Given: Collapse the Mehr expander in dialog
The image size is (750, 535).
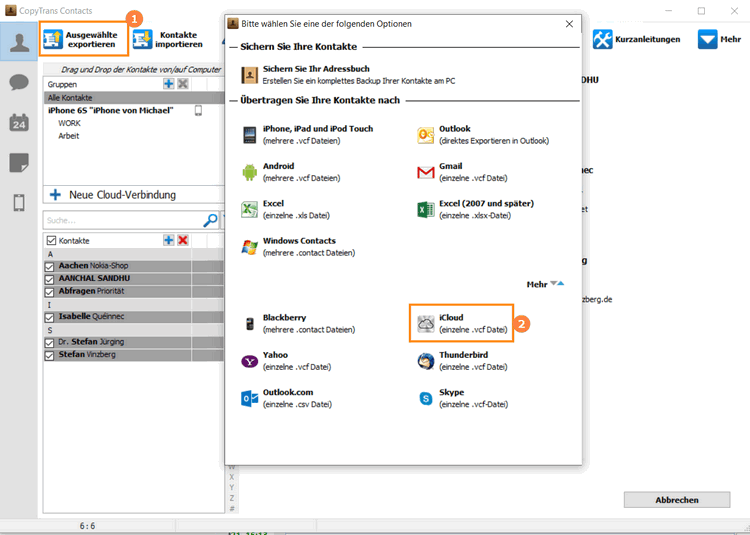Looking at the screenshot, I should coord(545,284).
